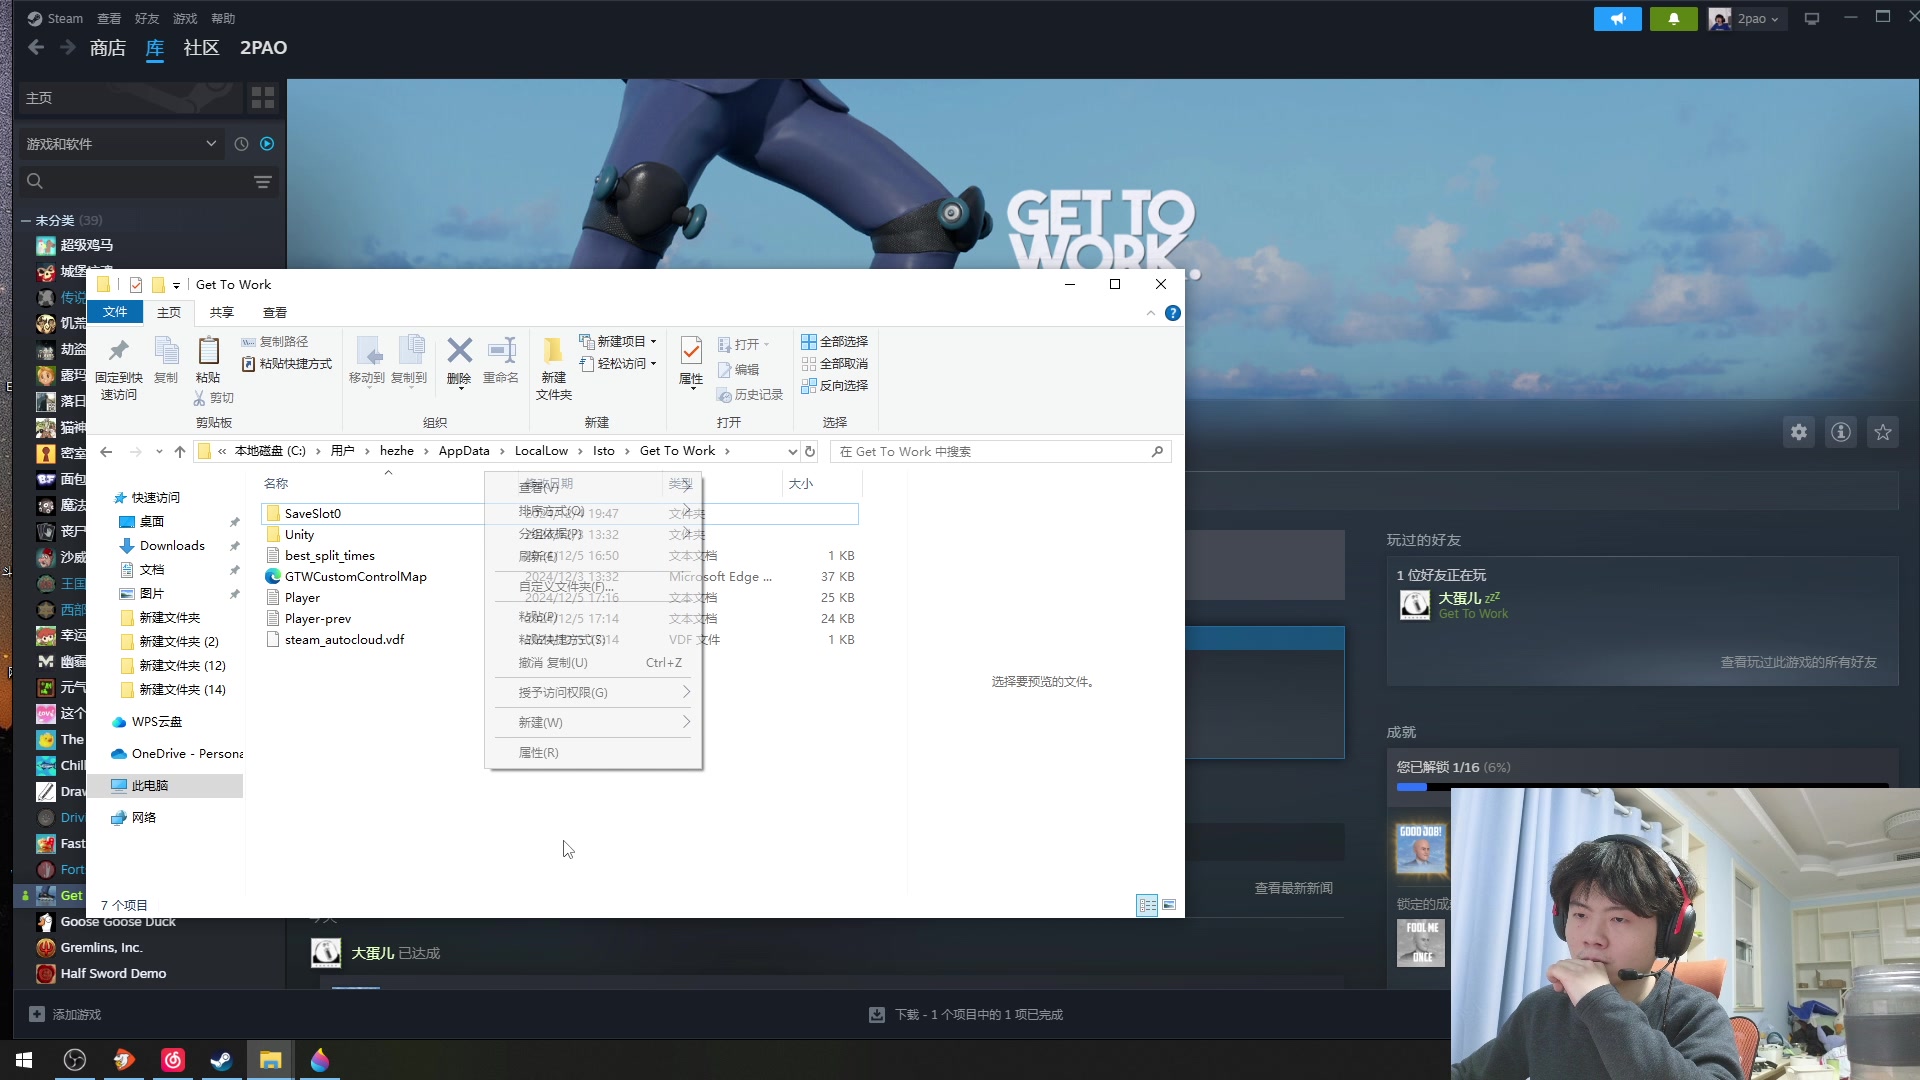Click the Rename icon in ribbon
The image size is (1920, 1080).
tap(501, 351)
